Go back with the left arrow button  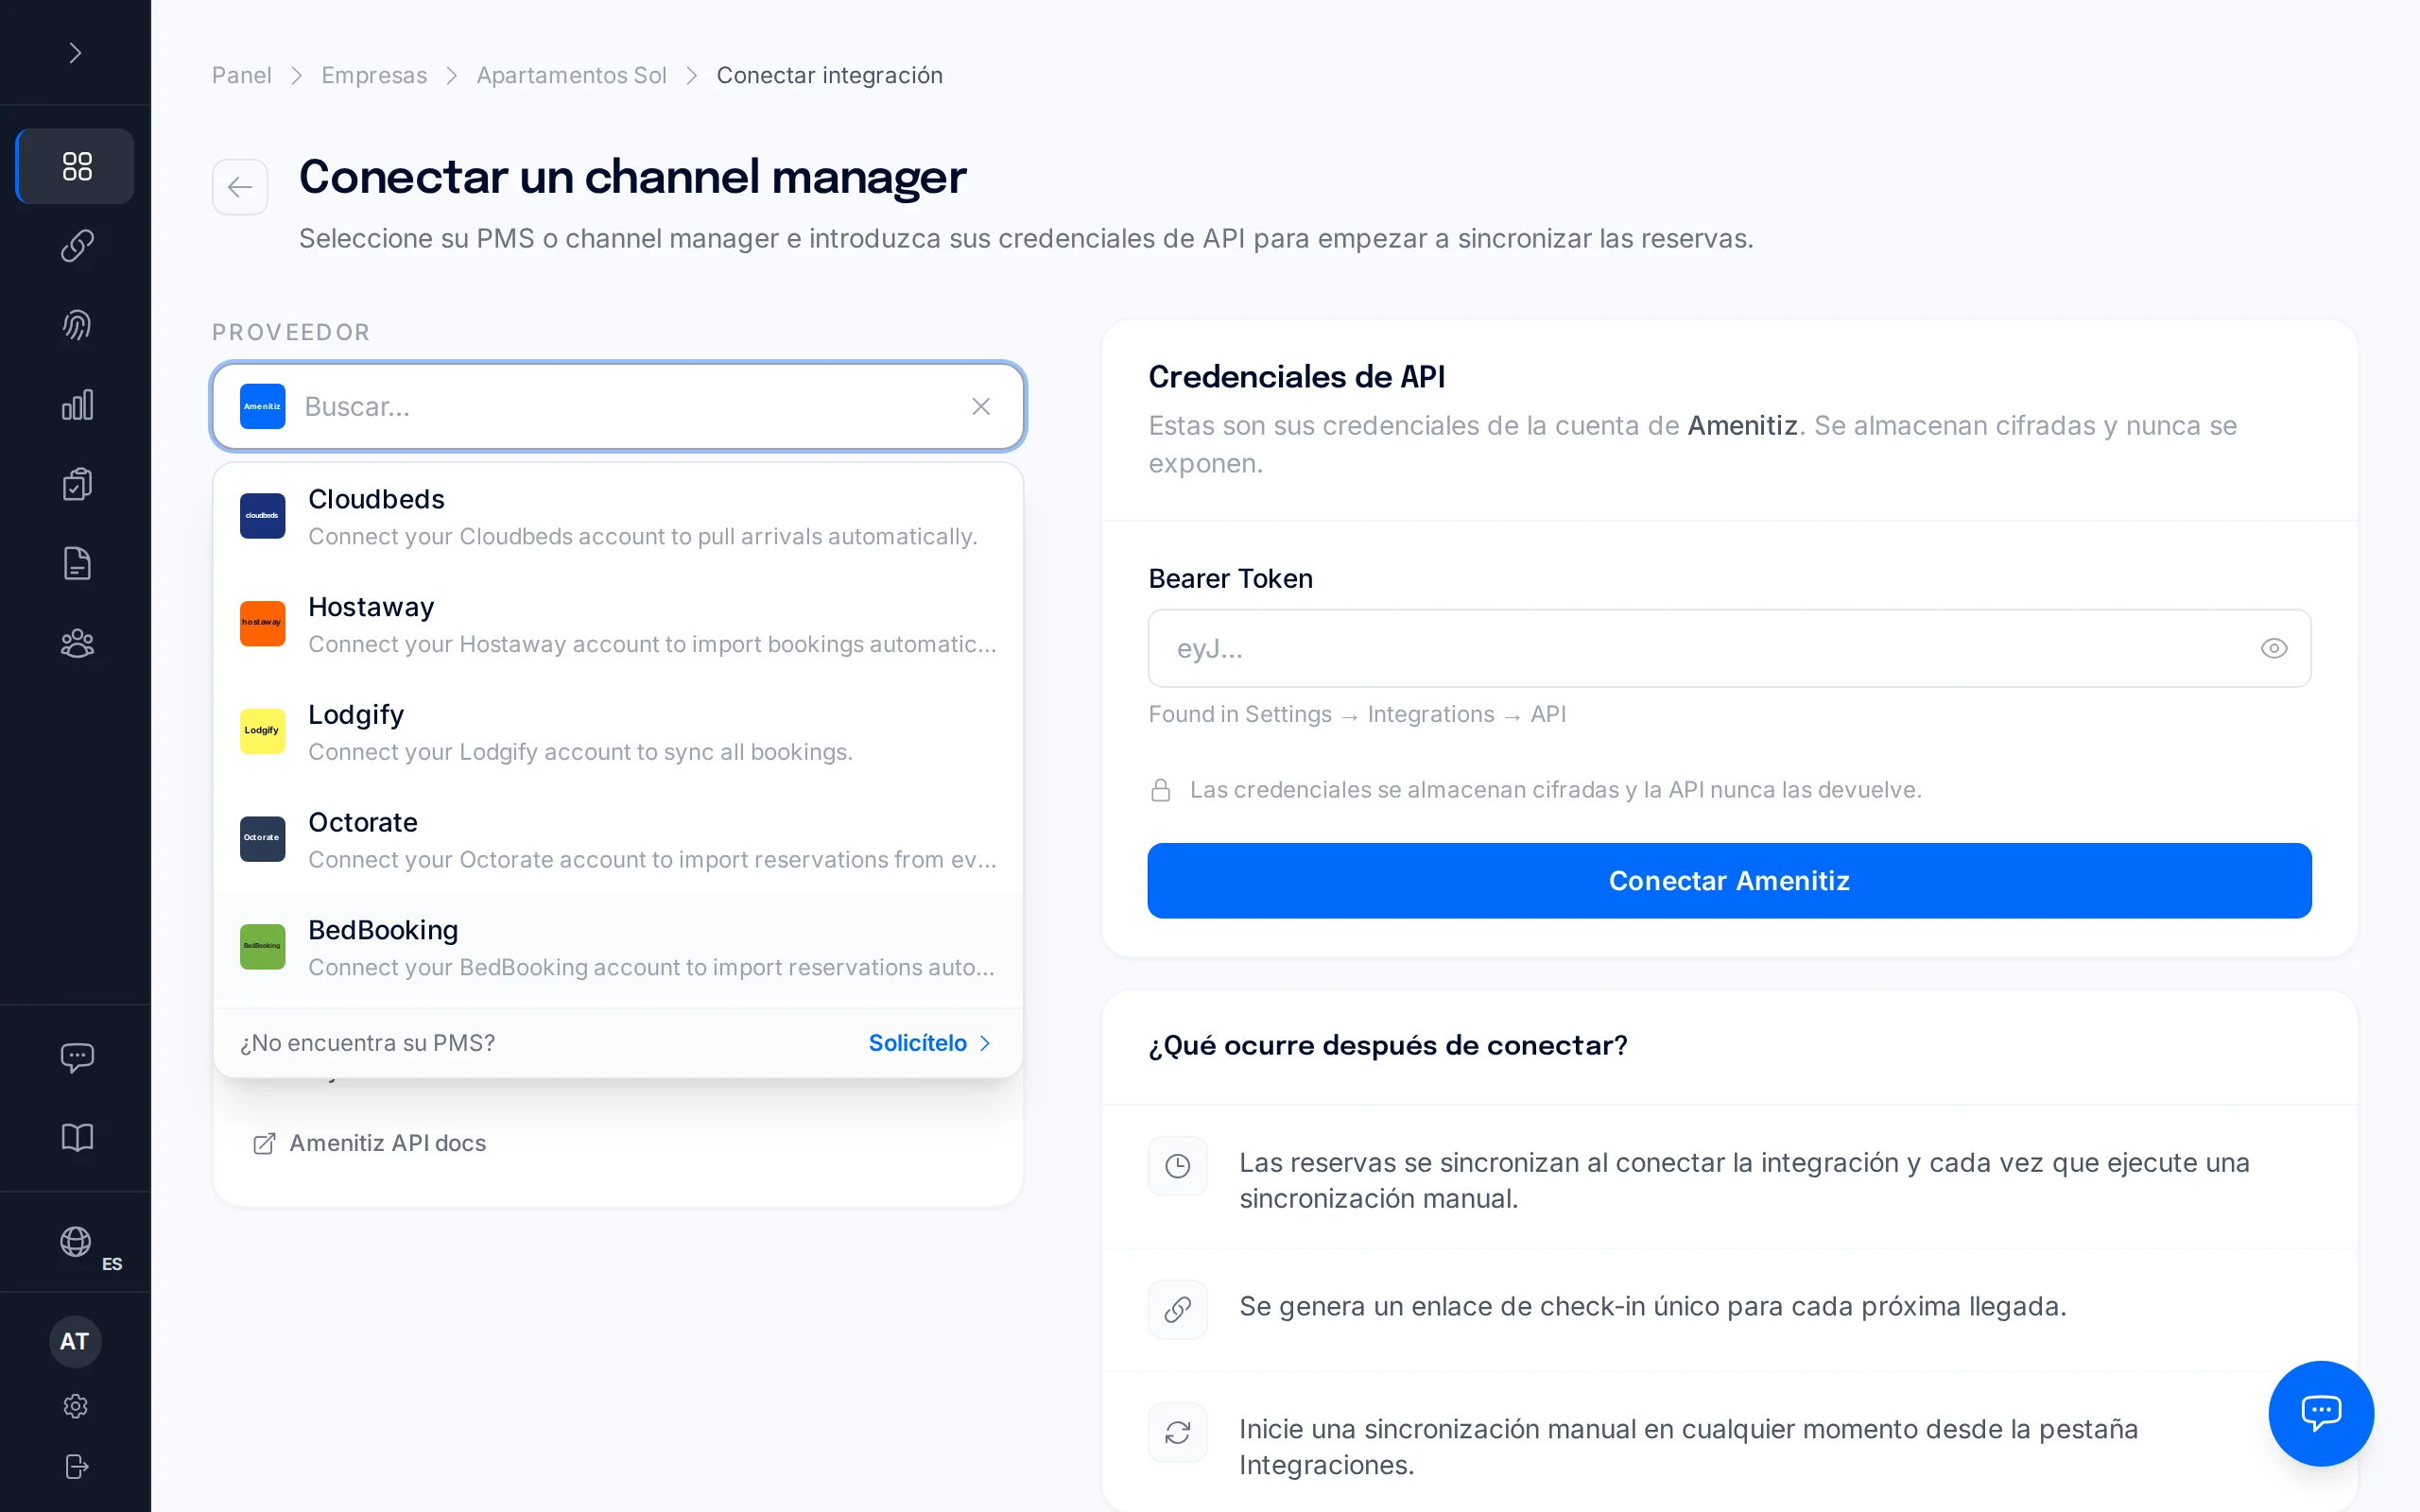click(x=240, y=187)
